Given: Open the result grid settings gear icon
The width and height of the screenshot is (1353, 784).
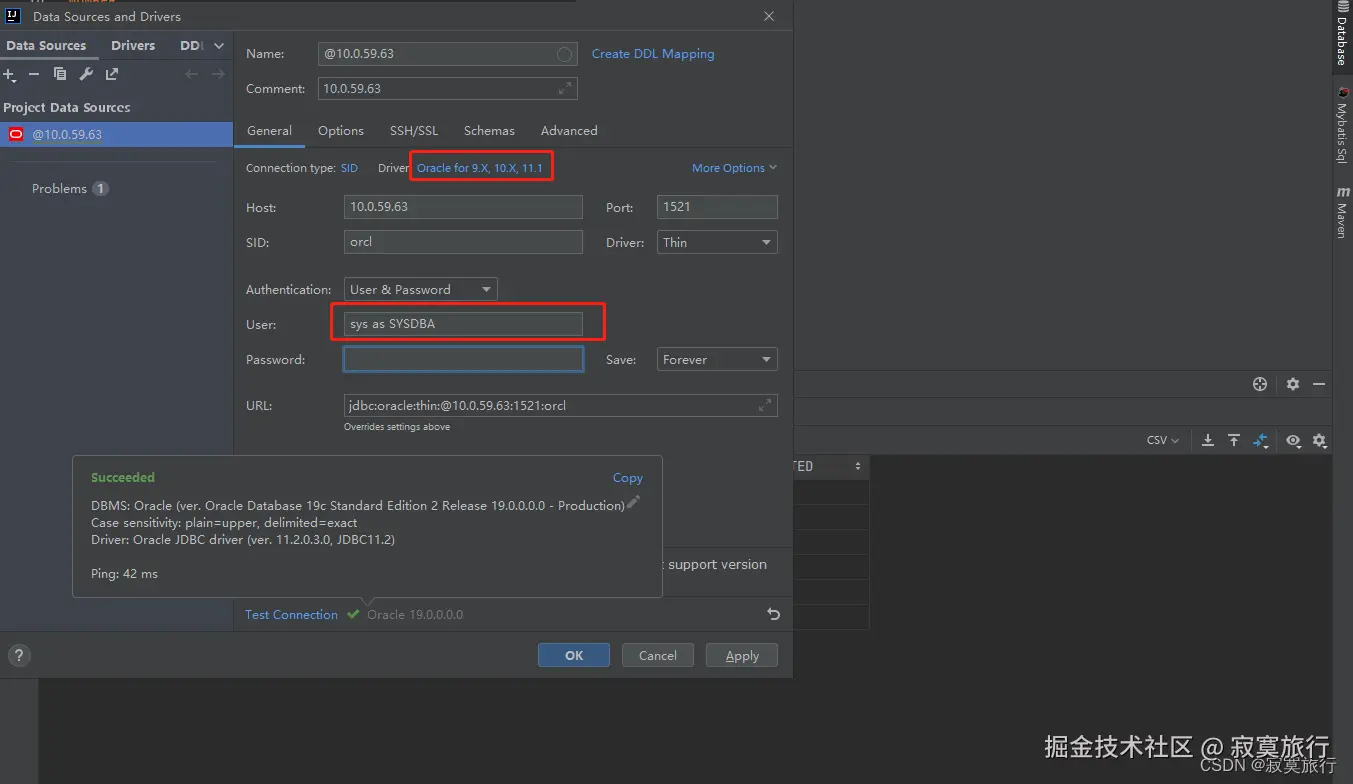Looking at the screenshot, I should [x=1319, y=440].
